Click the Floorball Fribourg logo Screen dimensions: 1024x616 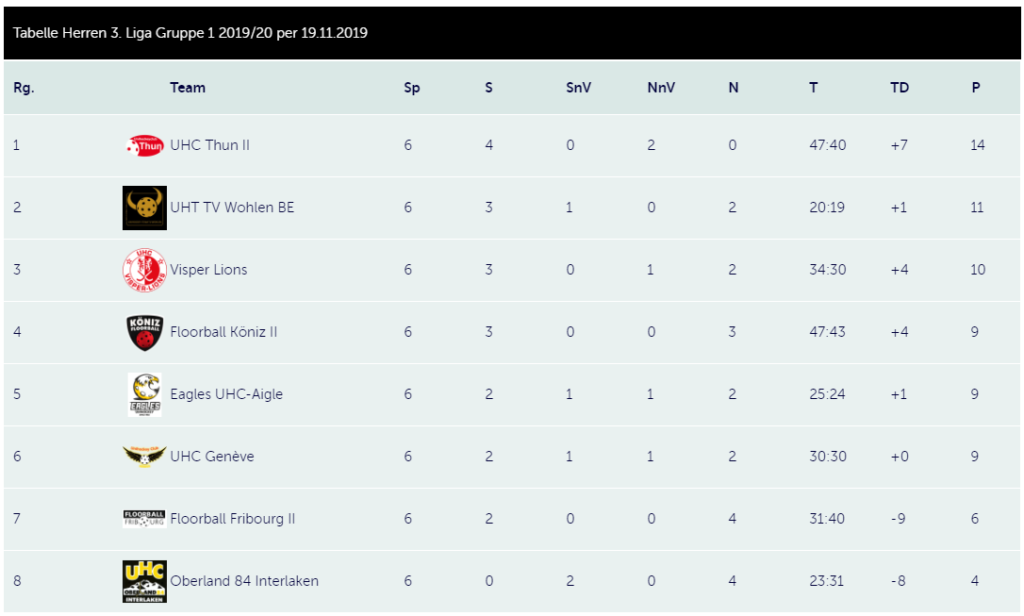(144, 519)
